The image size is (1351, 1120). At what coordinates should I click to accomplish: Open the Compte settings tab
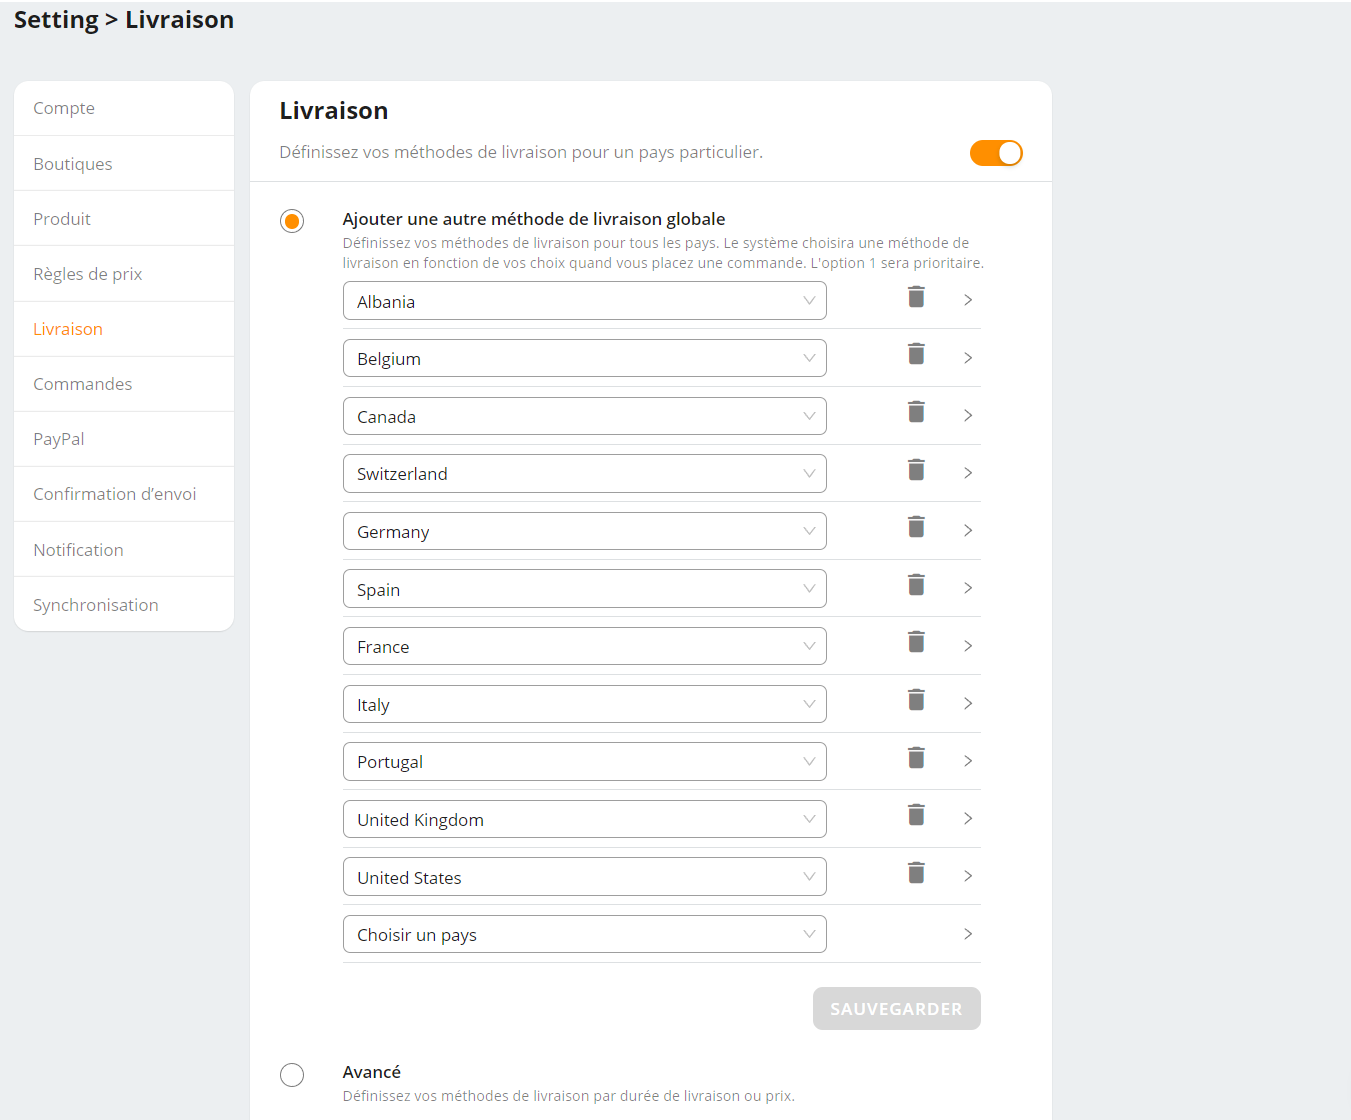coord(64,108)
